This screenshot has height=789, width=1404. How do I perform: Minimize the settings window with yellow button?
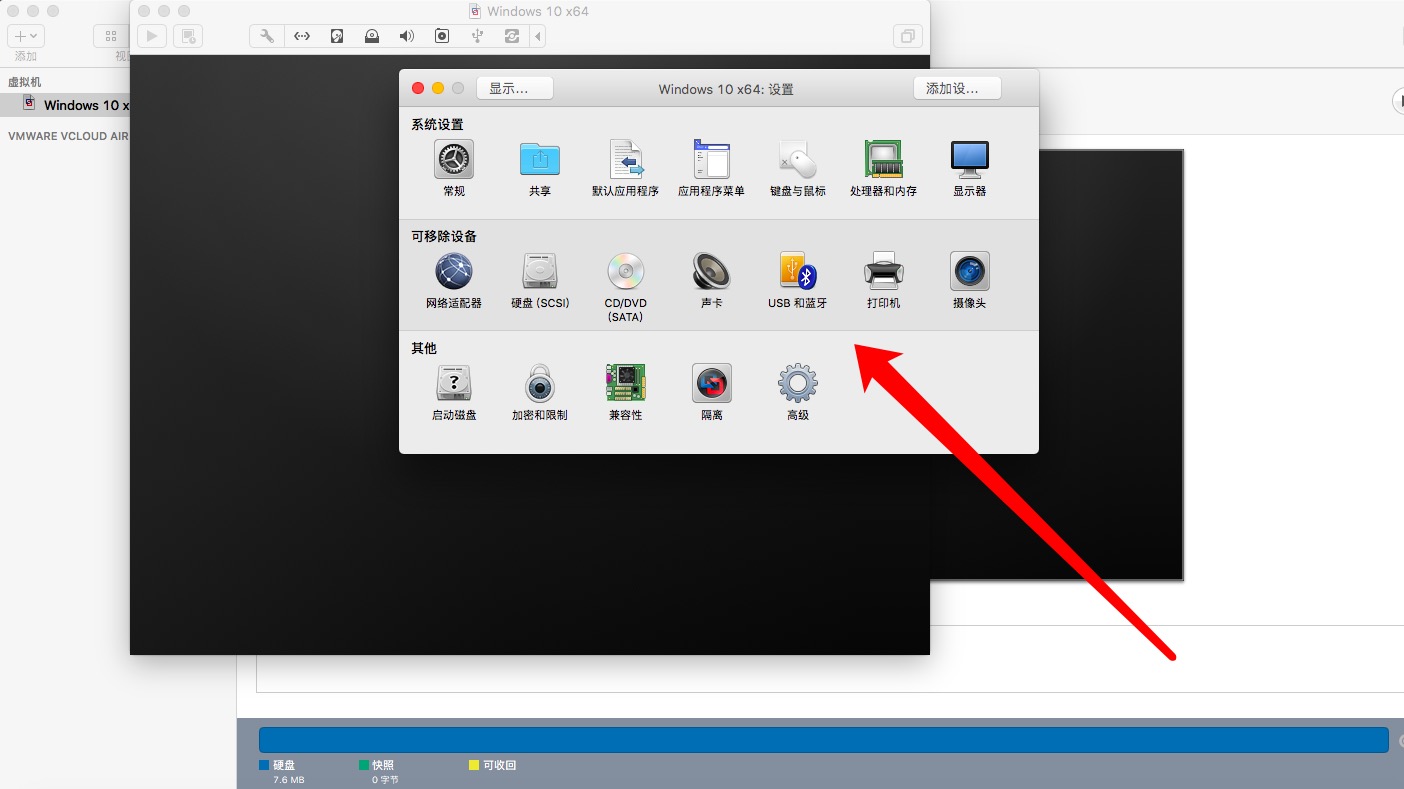coord(438,88)
